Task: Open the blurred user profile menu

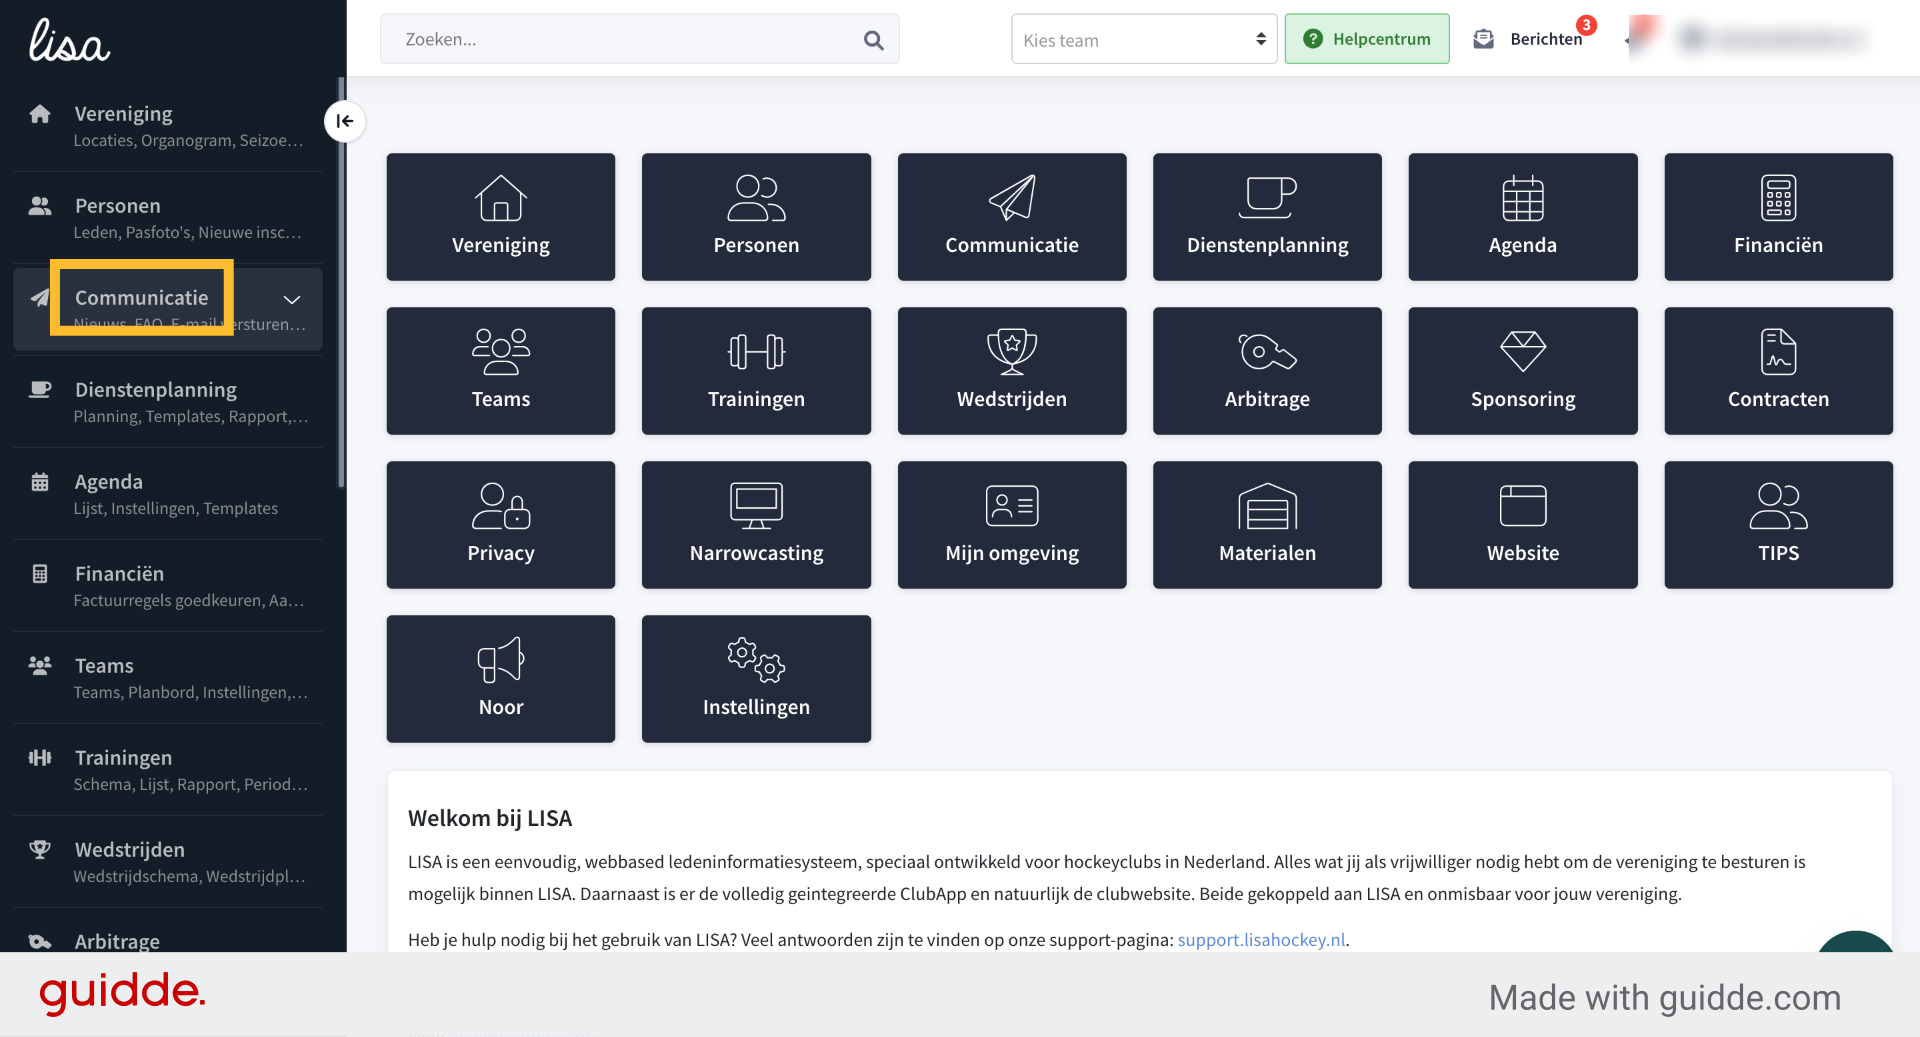Action: [1770, 39]
